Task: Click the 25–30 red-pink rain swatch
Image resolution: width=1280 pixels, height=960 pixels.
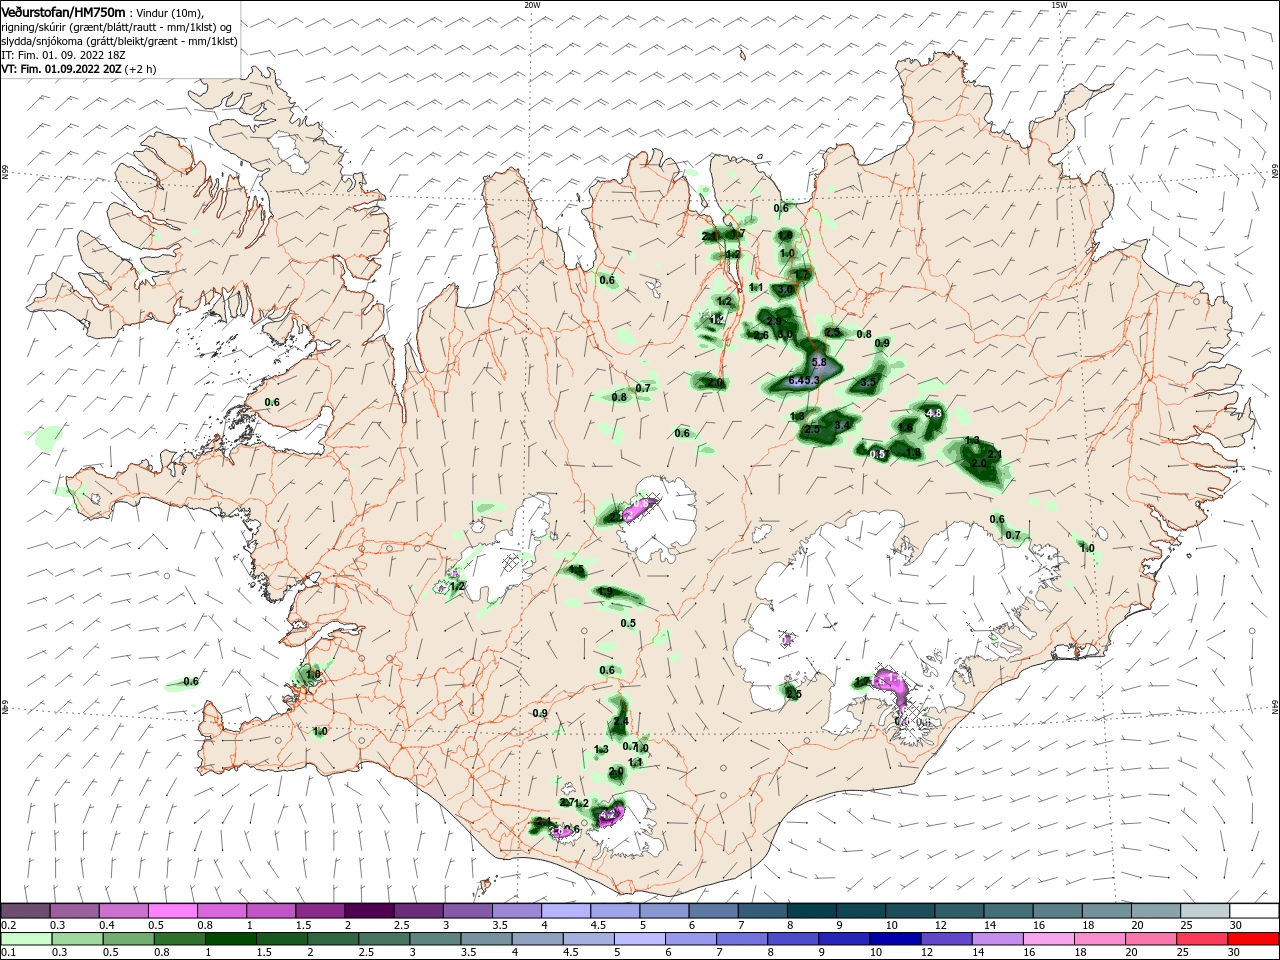Action: point(1202,939)
